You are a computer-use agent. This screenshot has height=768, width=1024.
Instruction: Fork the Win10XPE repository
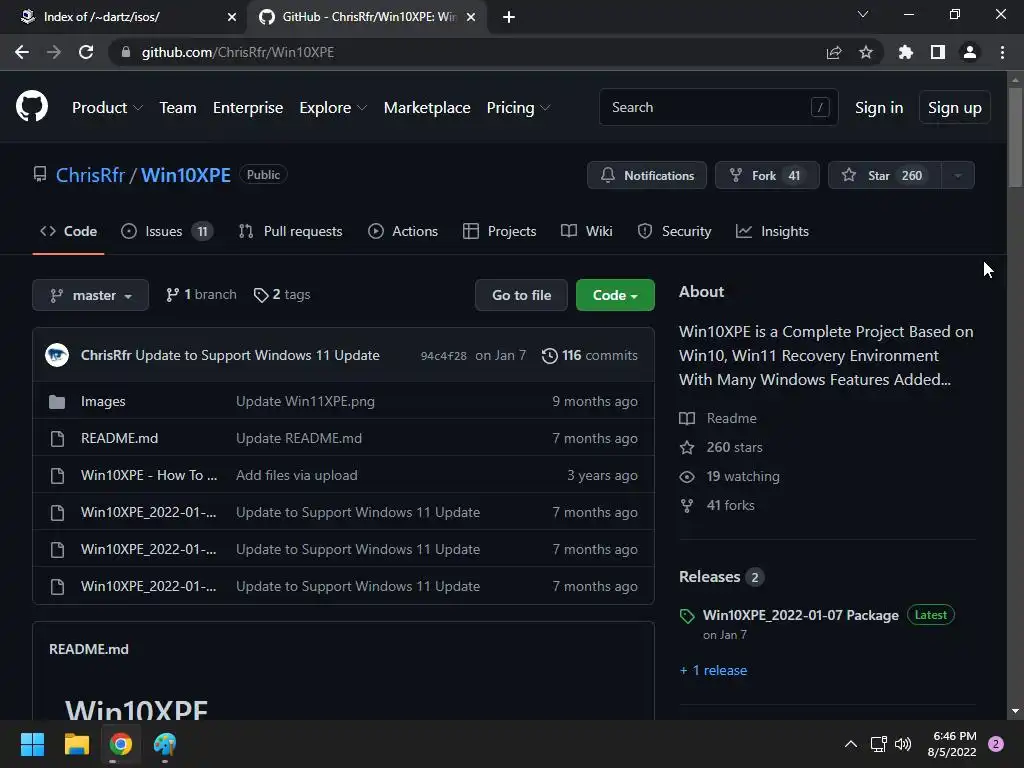(767, 175)
